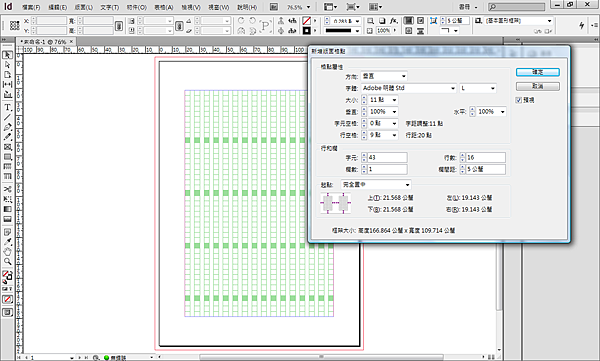Open the 編輯(E) menu
This screenshot has width=600, height=361.
[x=58, y=7]
